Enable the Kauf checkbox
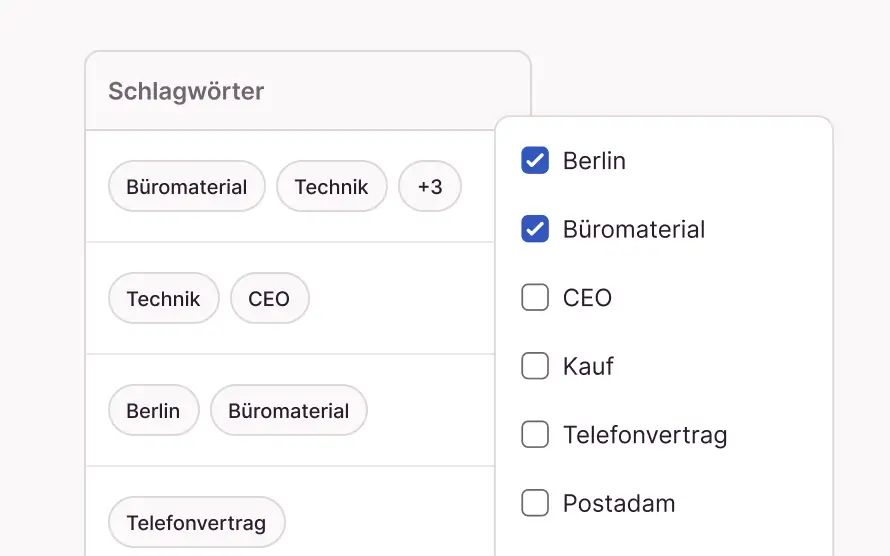Viewport: 890px width, 556px height. [535, 366]
